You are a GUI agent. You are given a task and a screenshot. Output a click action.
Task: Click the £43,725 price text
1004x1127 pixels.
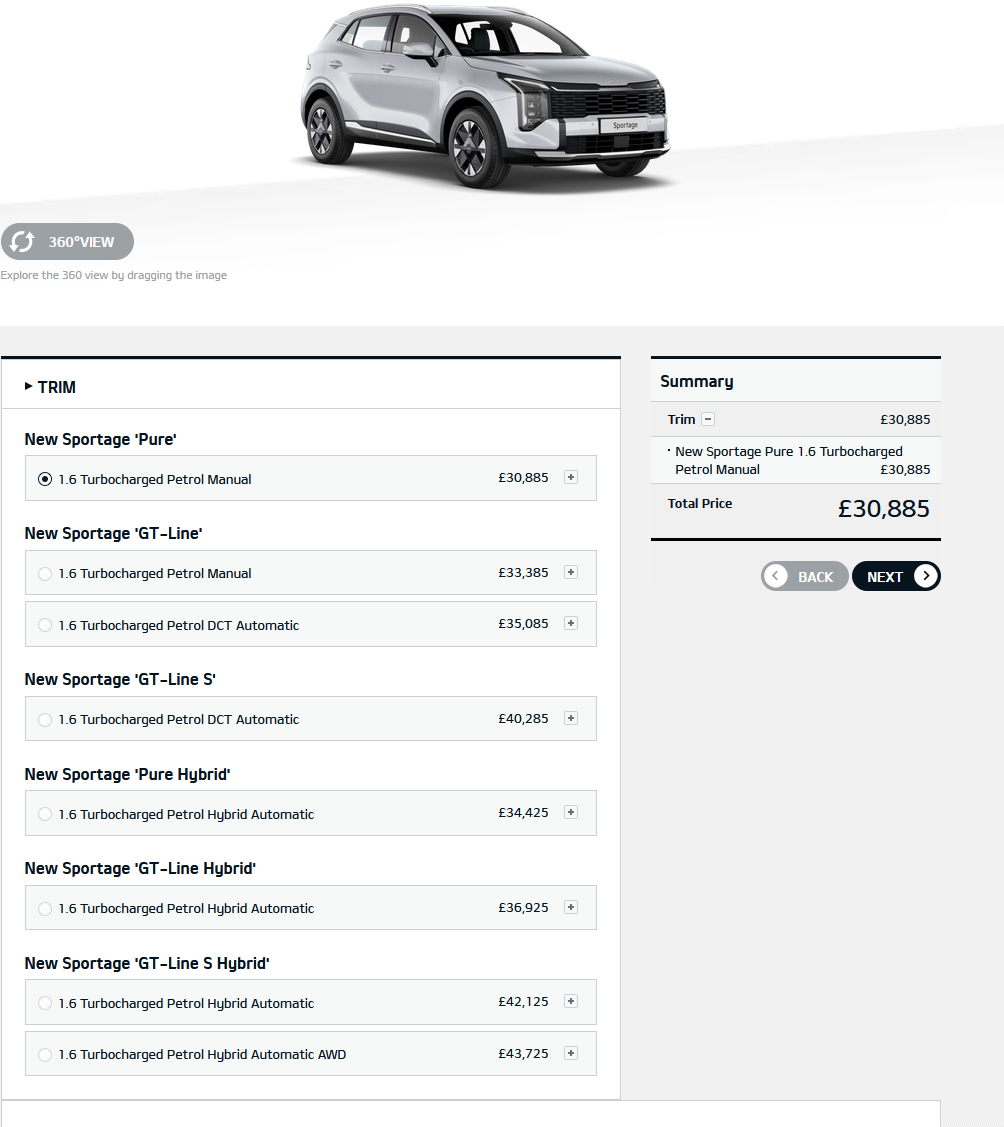coord(523,1054)
